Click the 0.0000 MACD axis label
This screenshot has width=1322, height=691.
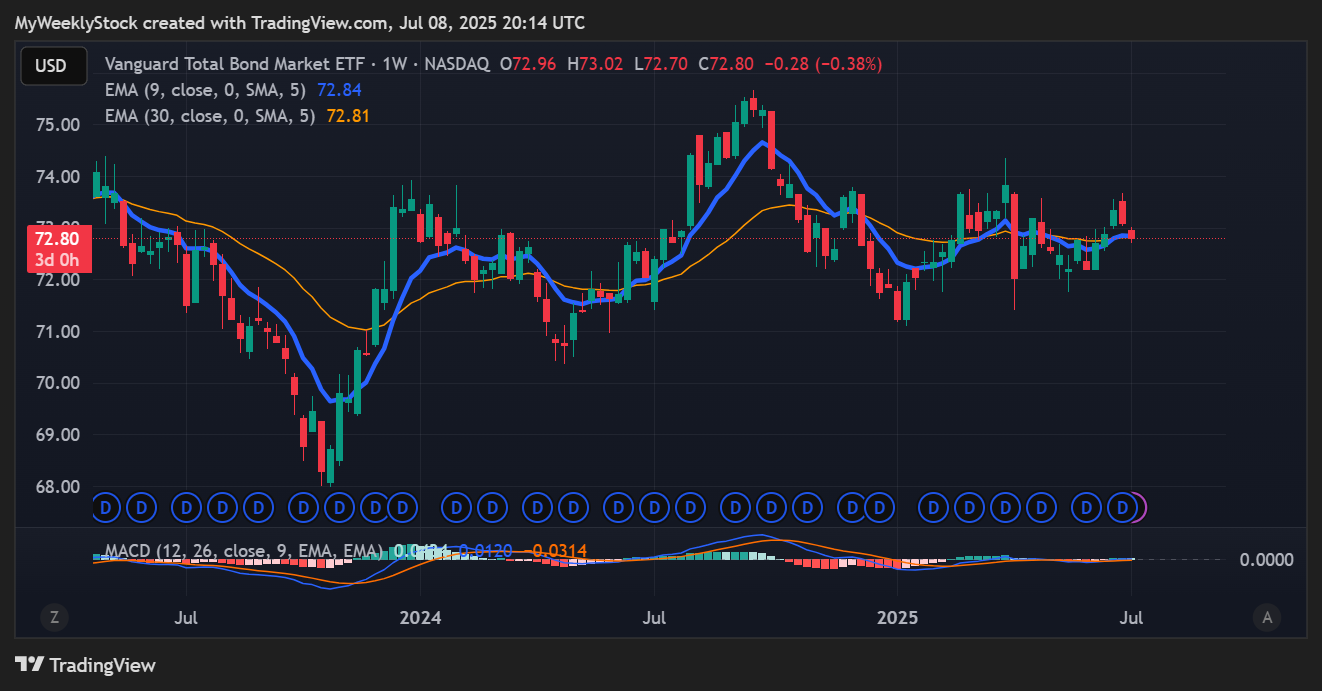tap(1266, 560)
